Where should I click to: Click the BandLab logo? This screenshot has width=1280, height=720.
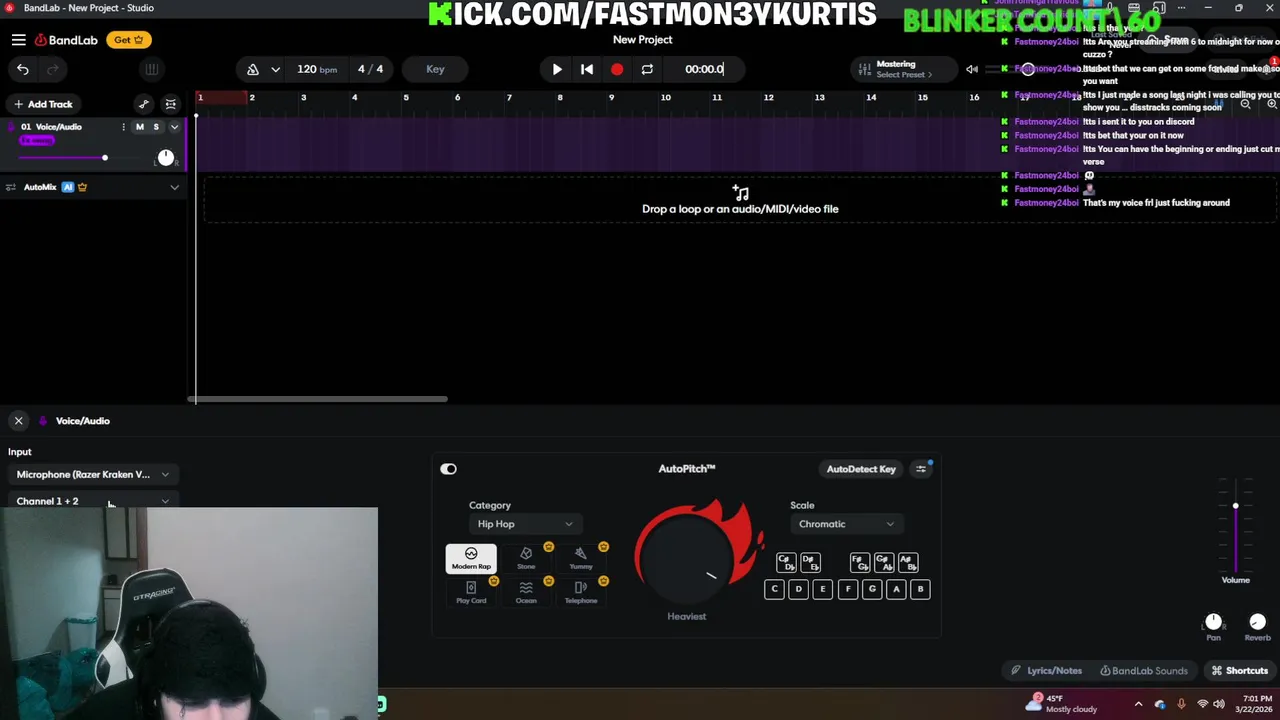coord(66,40)
